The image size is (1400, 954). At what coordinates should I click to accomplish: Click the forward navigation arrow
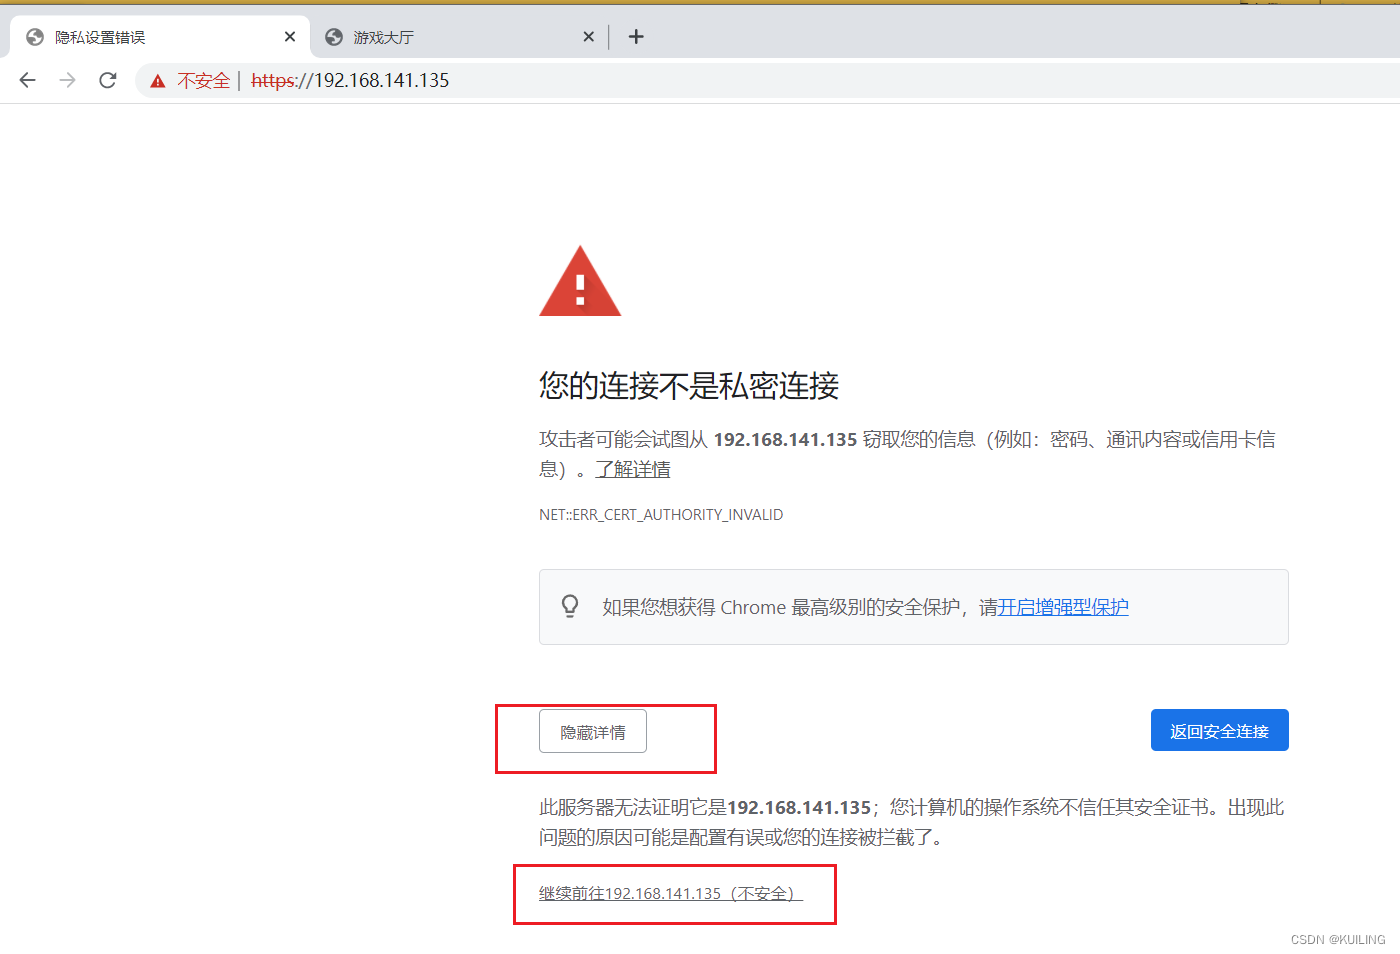(67, 80)
